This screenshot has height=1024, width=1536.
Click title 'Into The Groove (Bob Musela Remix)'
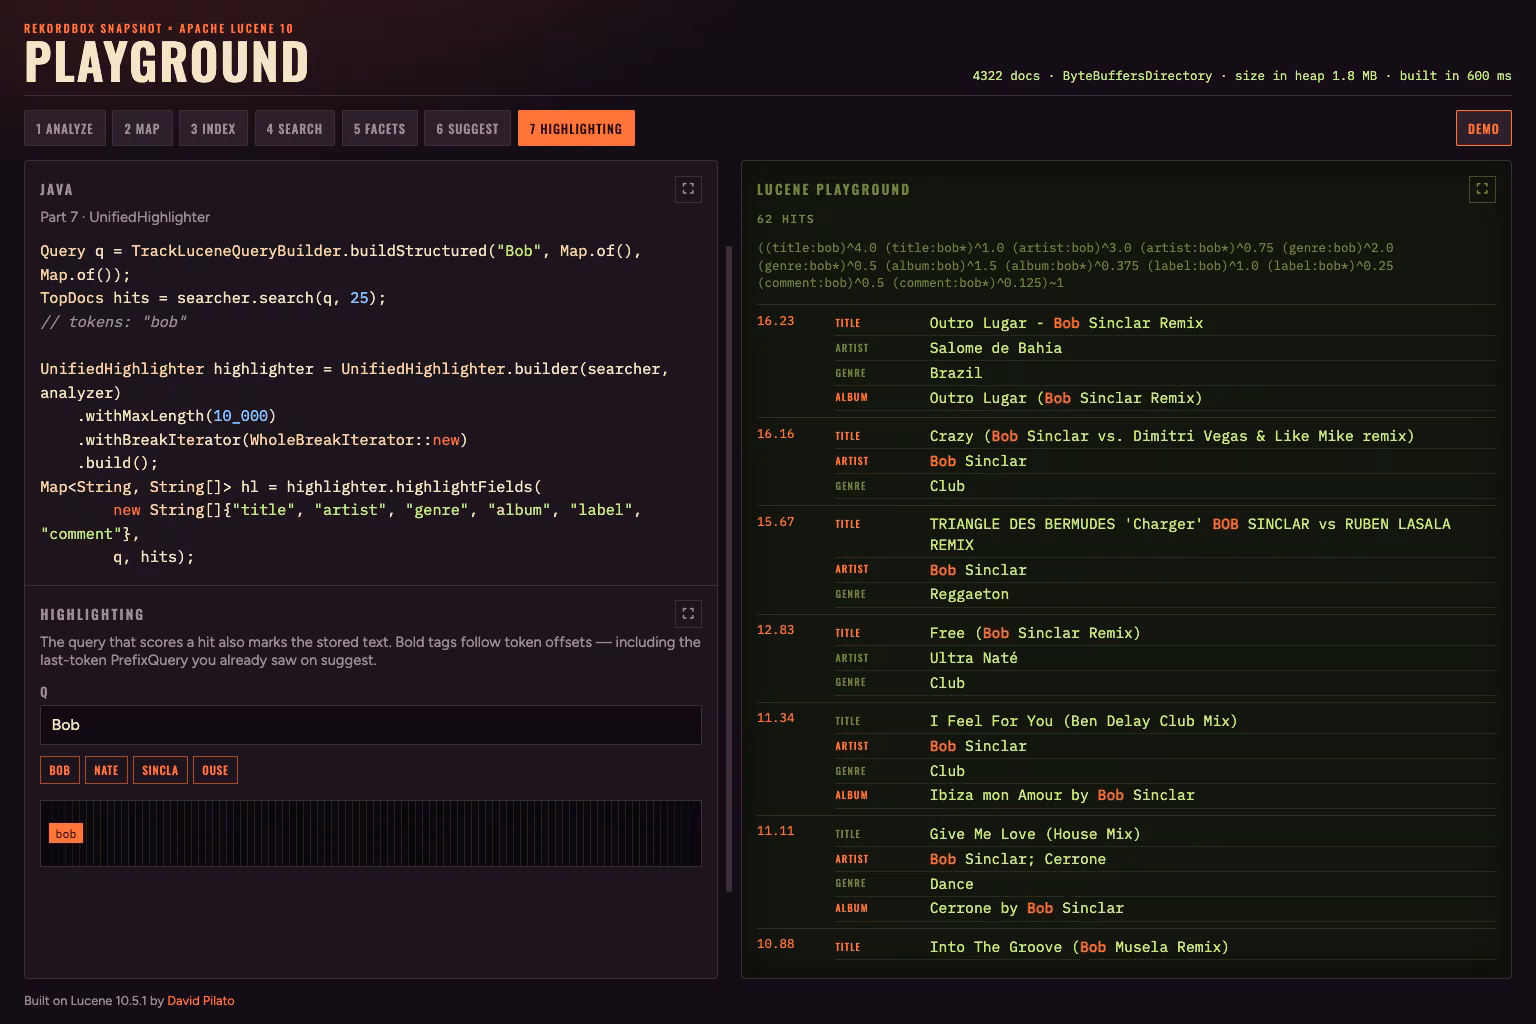point(1079,947)
